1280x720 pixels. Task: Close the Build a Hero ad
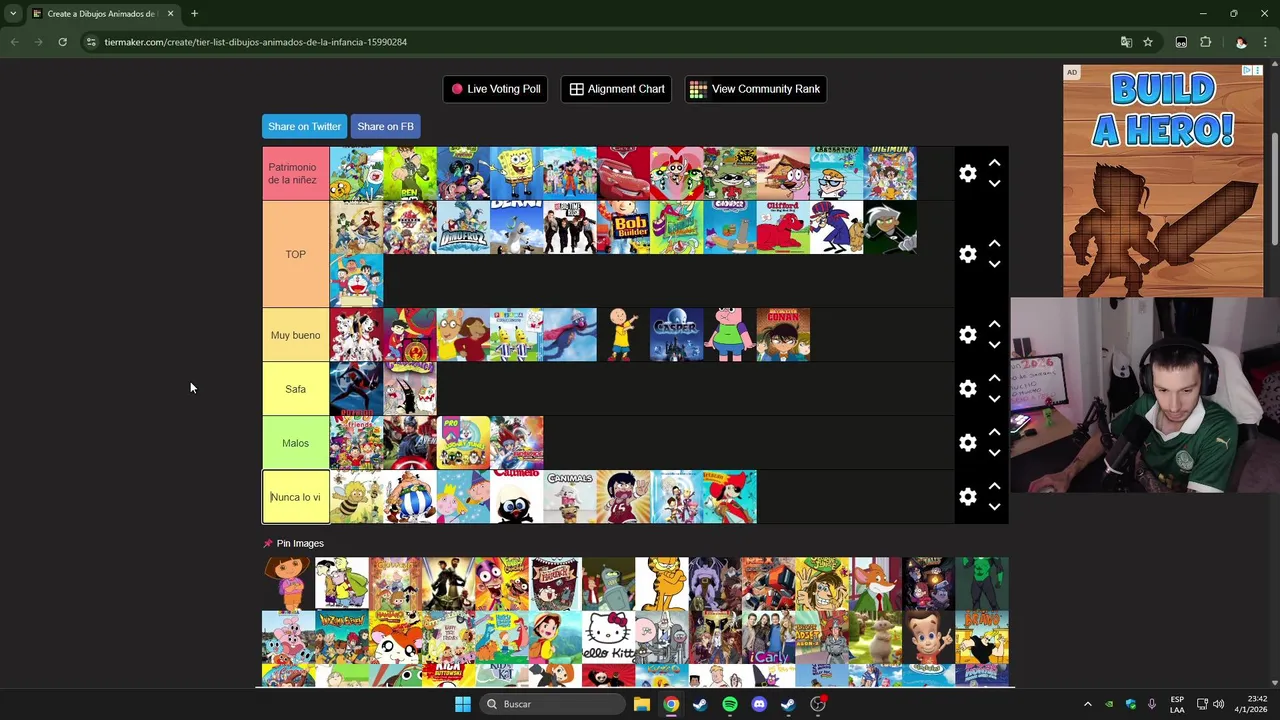[1257, 70]
